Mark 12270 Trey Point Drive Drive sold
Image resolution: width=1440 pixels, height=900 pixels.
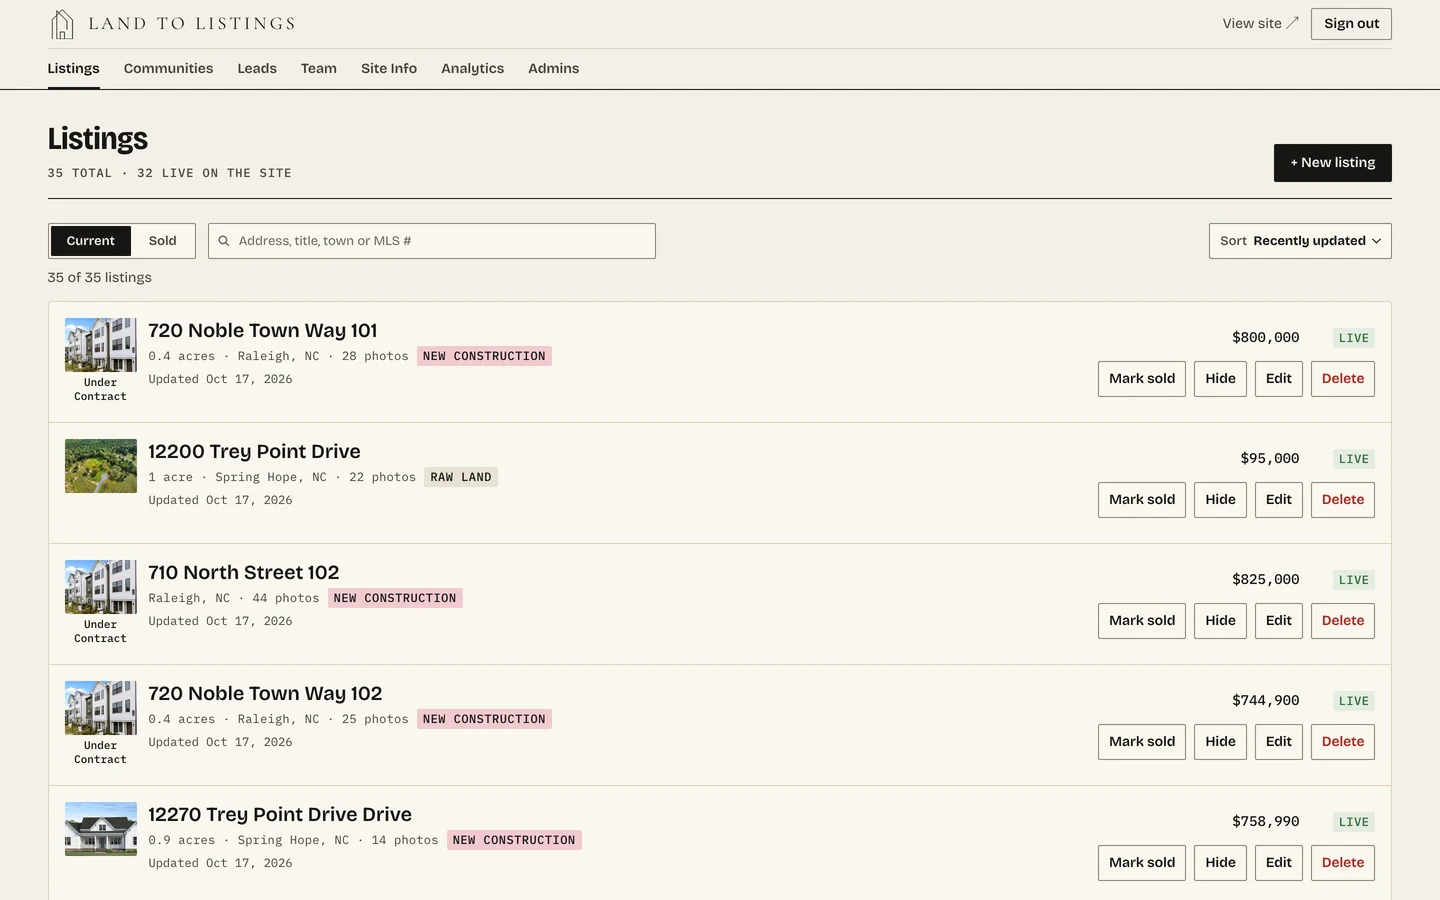pyautogui.click(x=1142, y=863)
